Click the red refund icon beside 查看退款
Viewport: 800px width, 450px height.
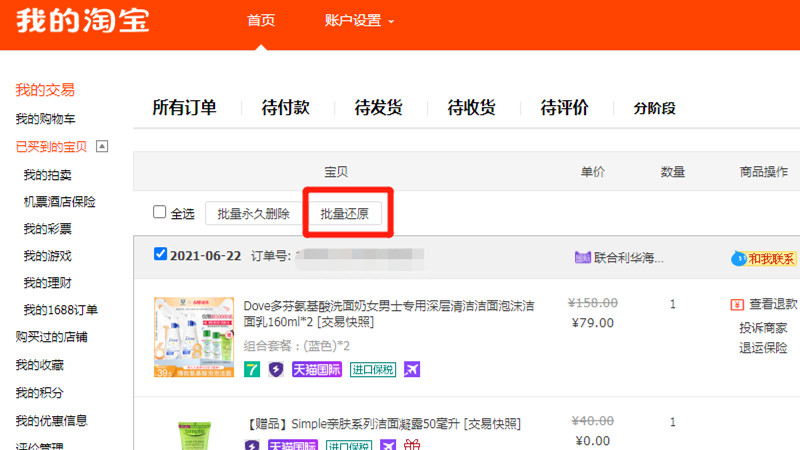[x=737, y=305]
